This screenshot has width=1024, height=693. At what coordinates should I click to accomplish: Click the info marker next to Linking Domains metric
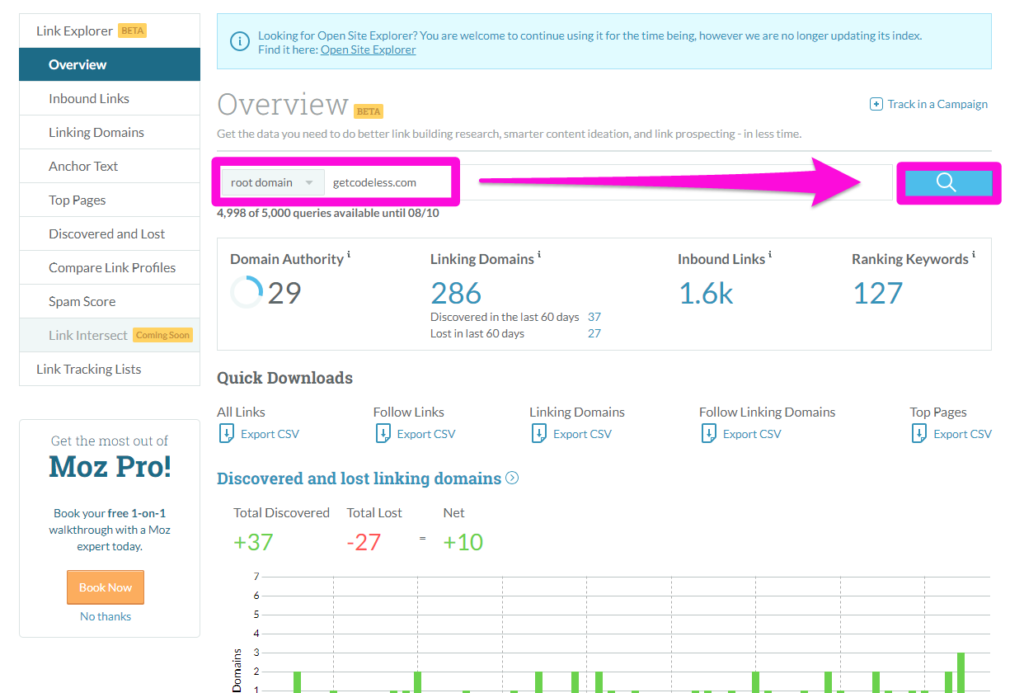(x=539, y=255)
